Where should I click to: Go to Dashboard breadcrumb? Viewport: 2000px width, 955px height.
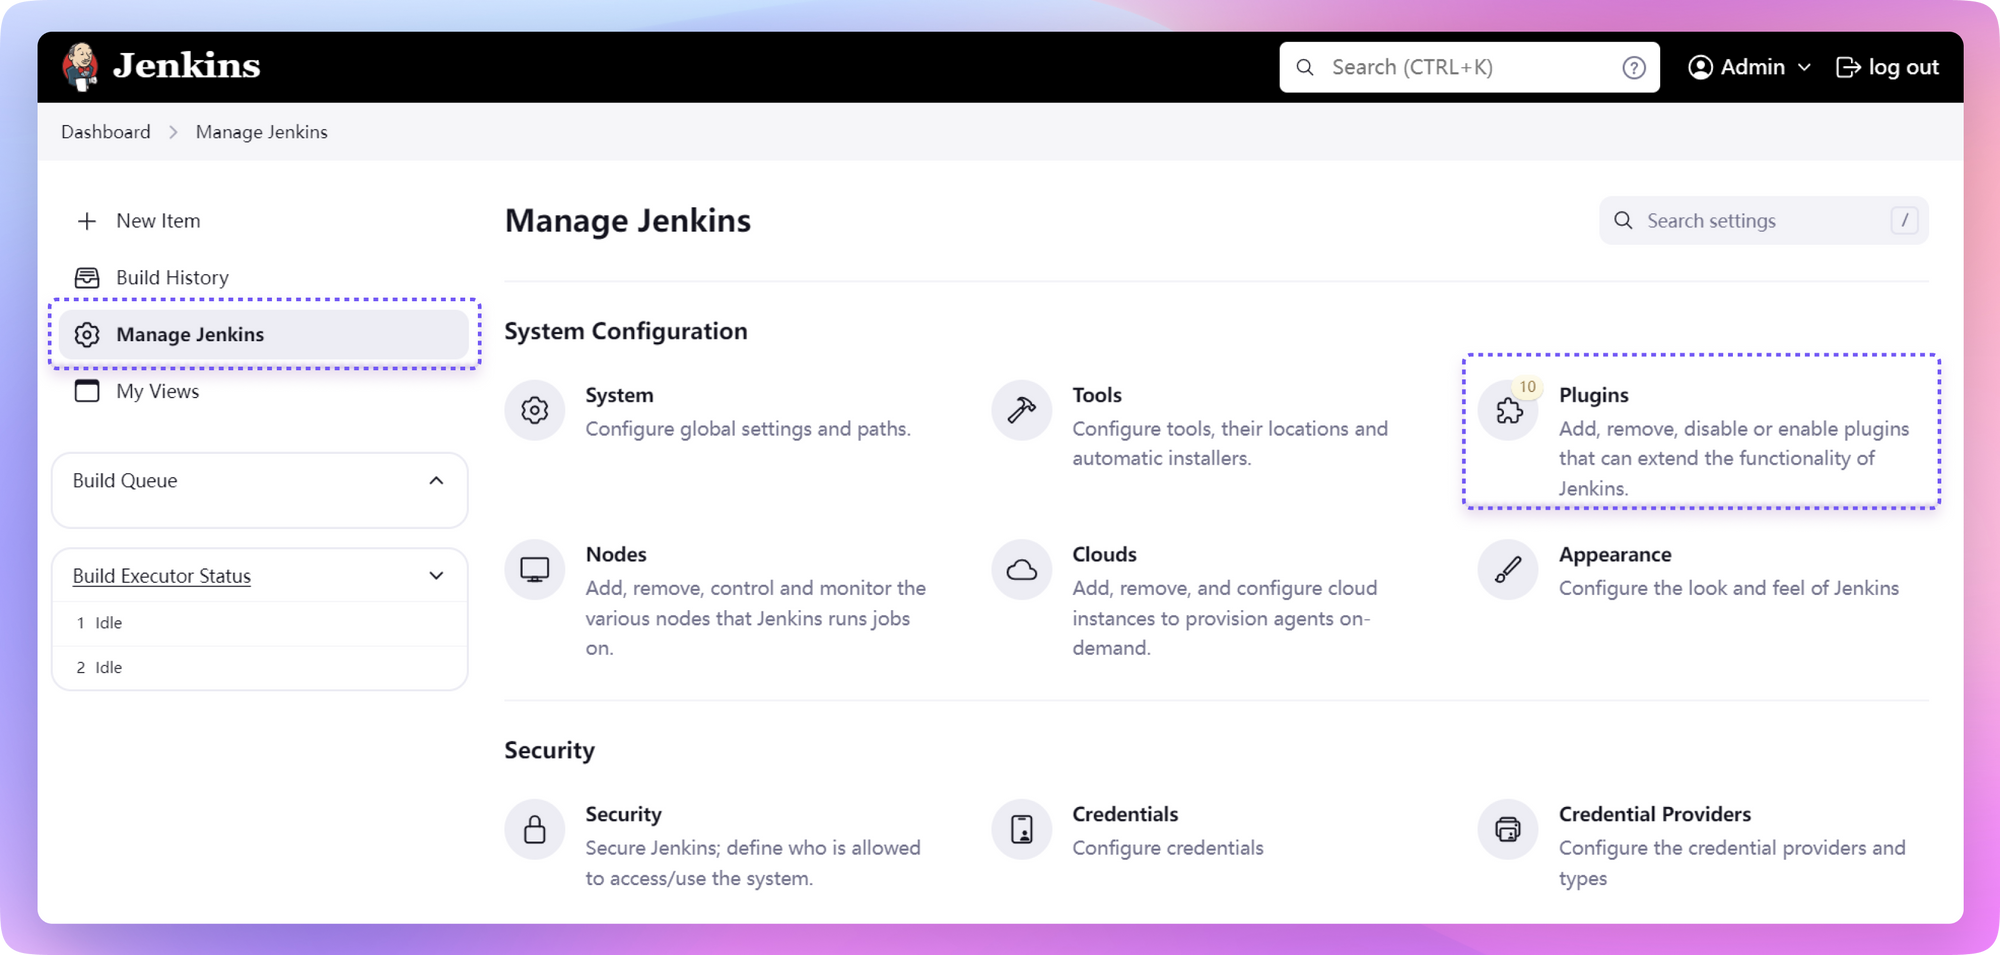tap(106, 132)
